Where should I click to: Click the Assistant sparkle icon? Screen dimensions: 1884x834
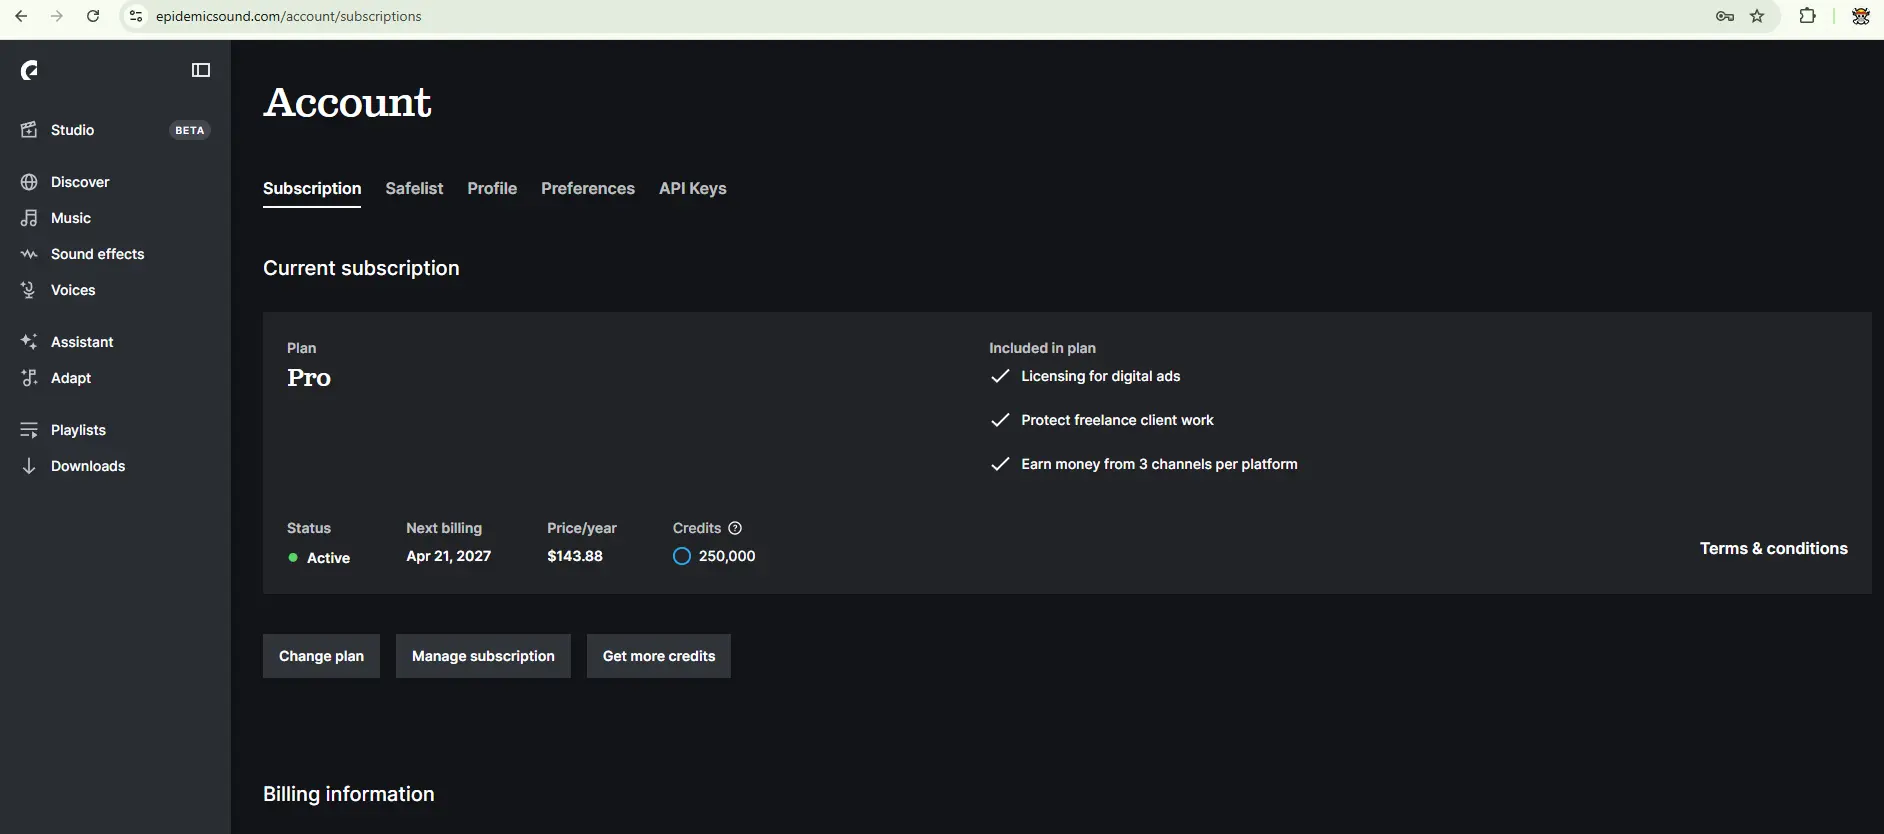(x=29, y=342)
